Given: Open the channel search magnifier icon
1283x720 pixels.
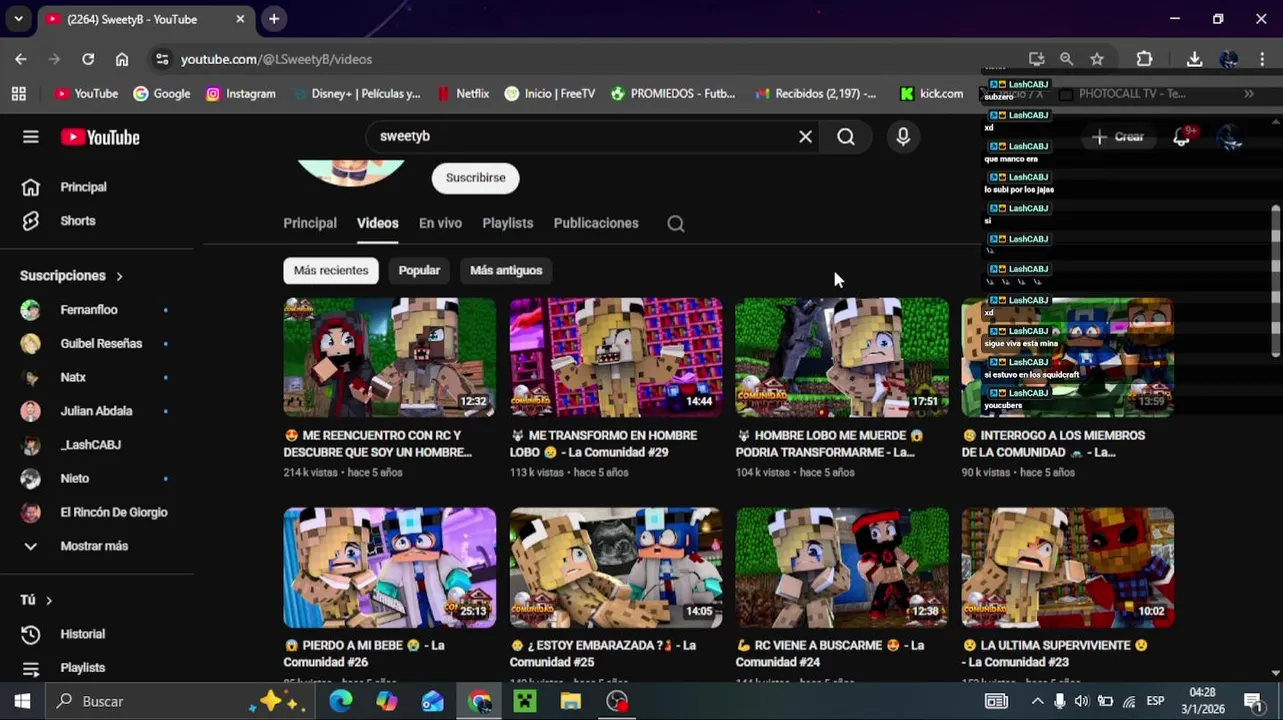Looking at the screenshot, I should (676, 223).
